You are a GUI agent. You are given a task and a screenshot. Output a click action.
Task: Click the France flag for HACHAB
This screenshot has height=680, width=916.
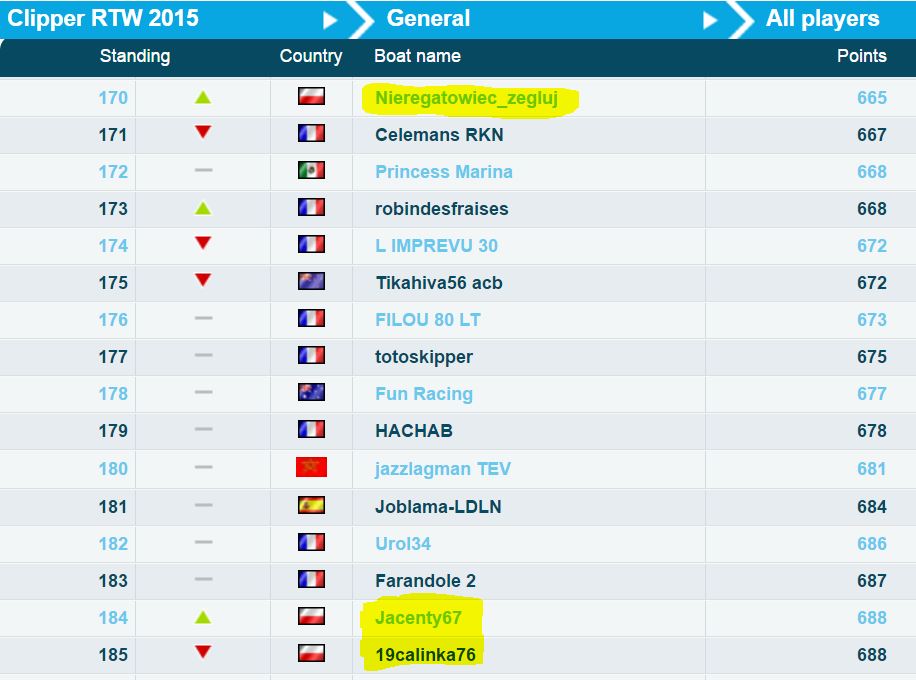(311, 429)
